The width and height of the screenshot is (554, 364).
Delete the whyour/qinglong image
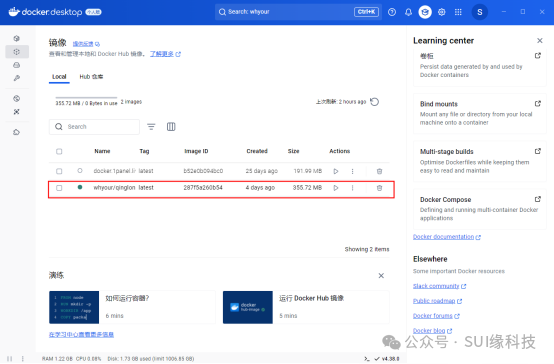(x=379, y=188)
